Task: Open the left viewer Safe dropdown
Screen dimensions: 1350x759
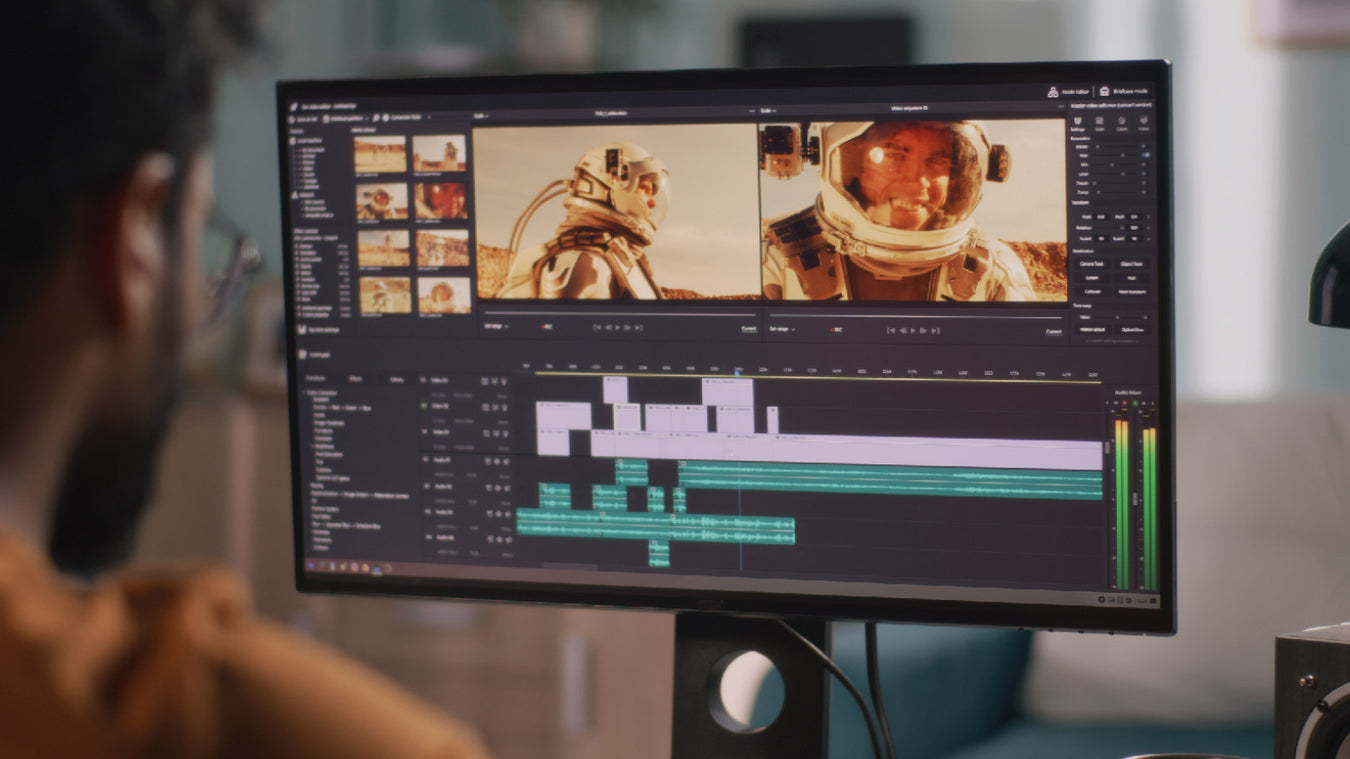Action: [x=480, y=115]
